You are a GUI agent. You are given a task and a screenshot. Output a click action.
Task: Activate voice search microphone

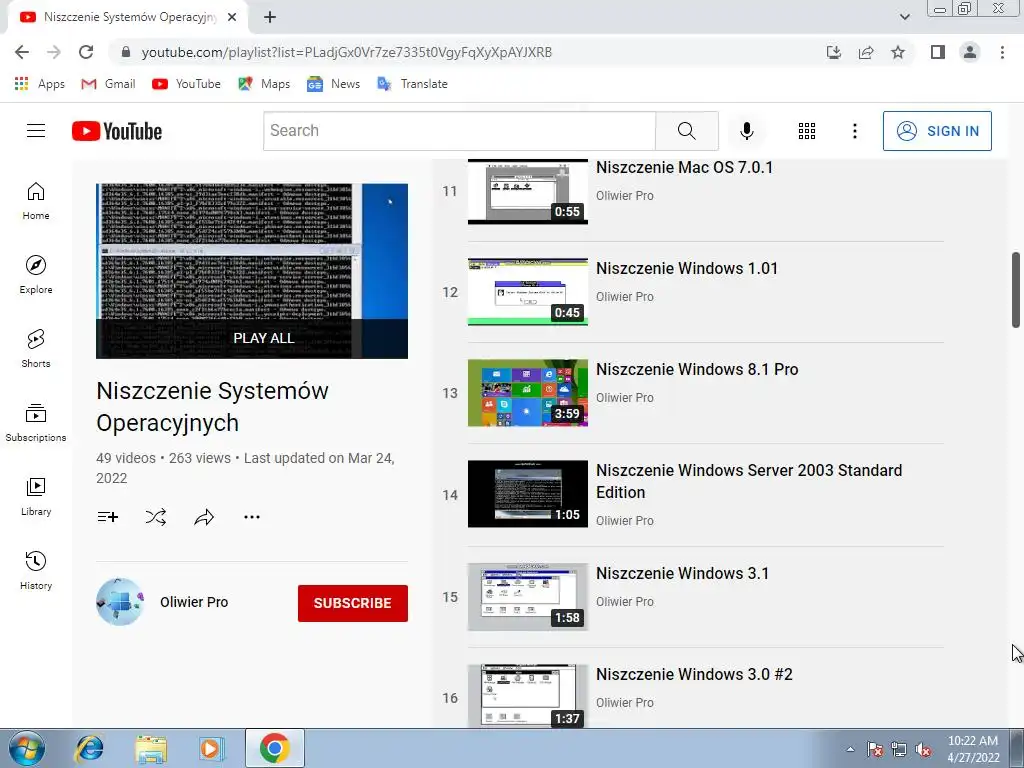coord(746,131)
